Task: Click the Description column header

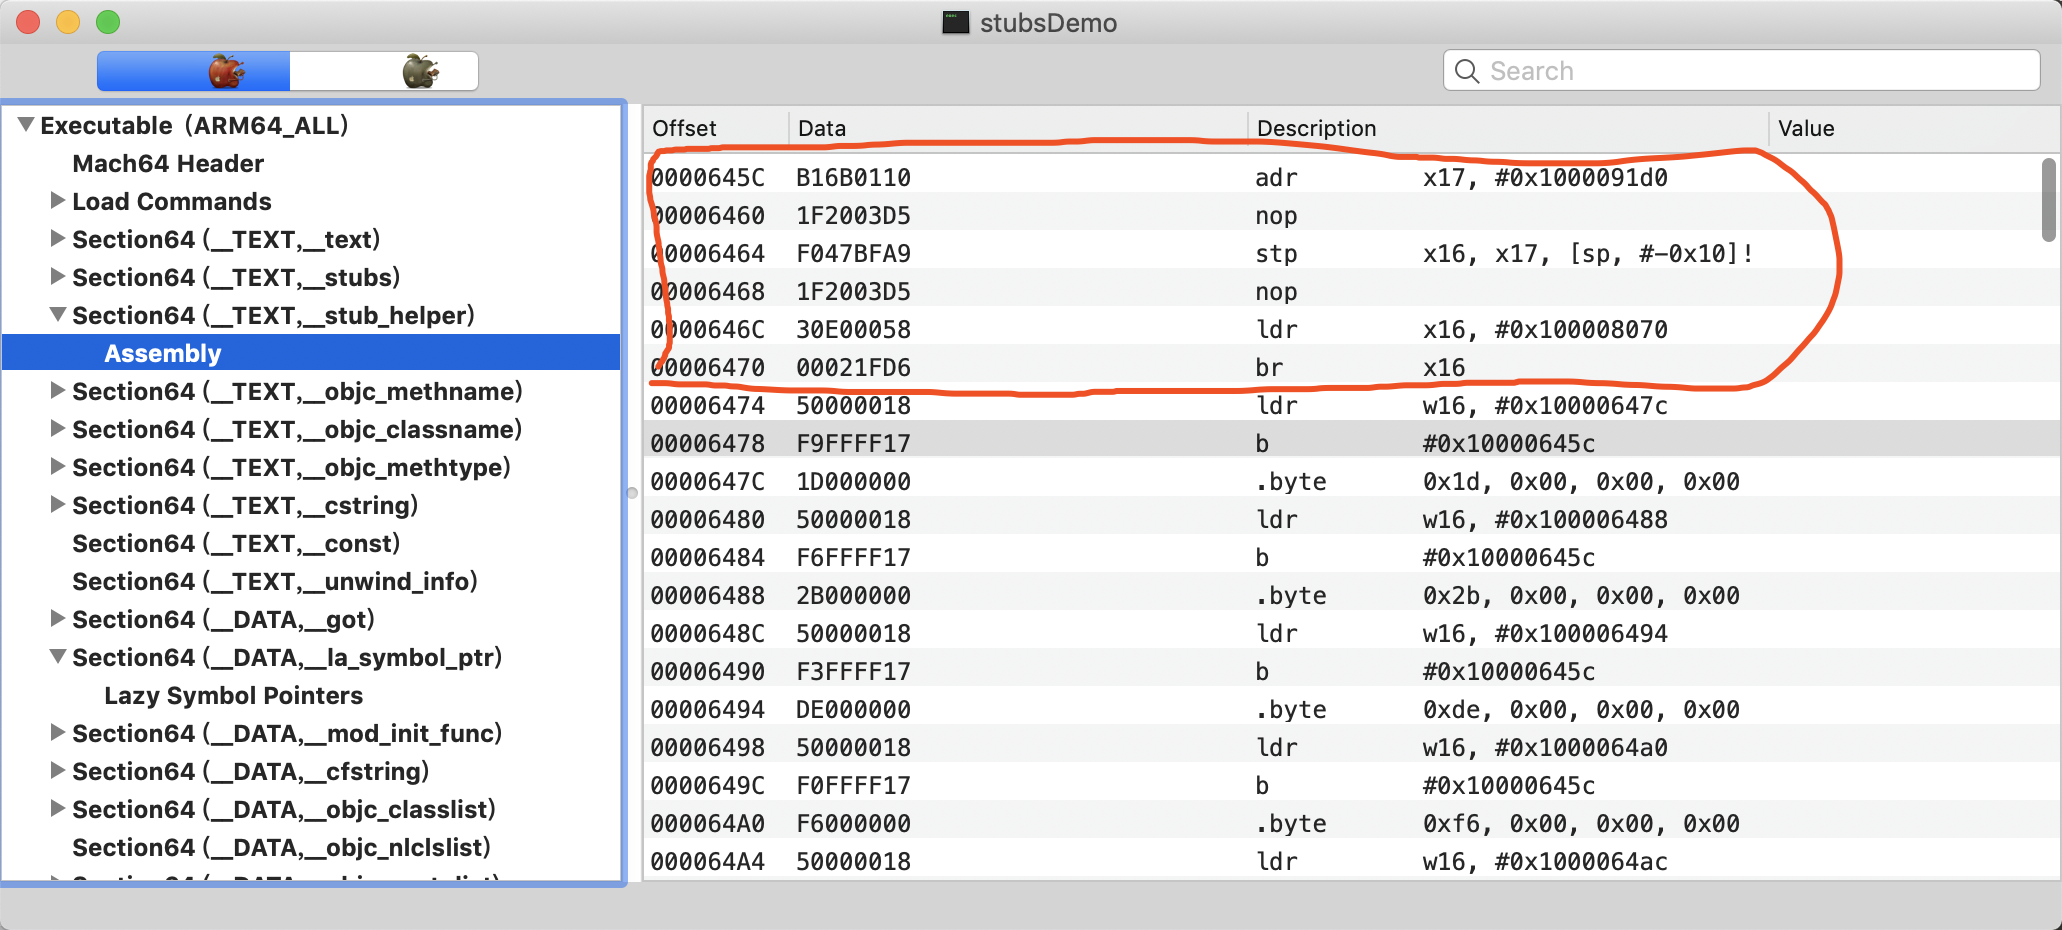Action: click(x=1316, y=128)
